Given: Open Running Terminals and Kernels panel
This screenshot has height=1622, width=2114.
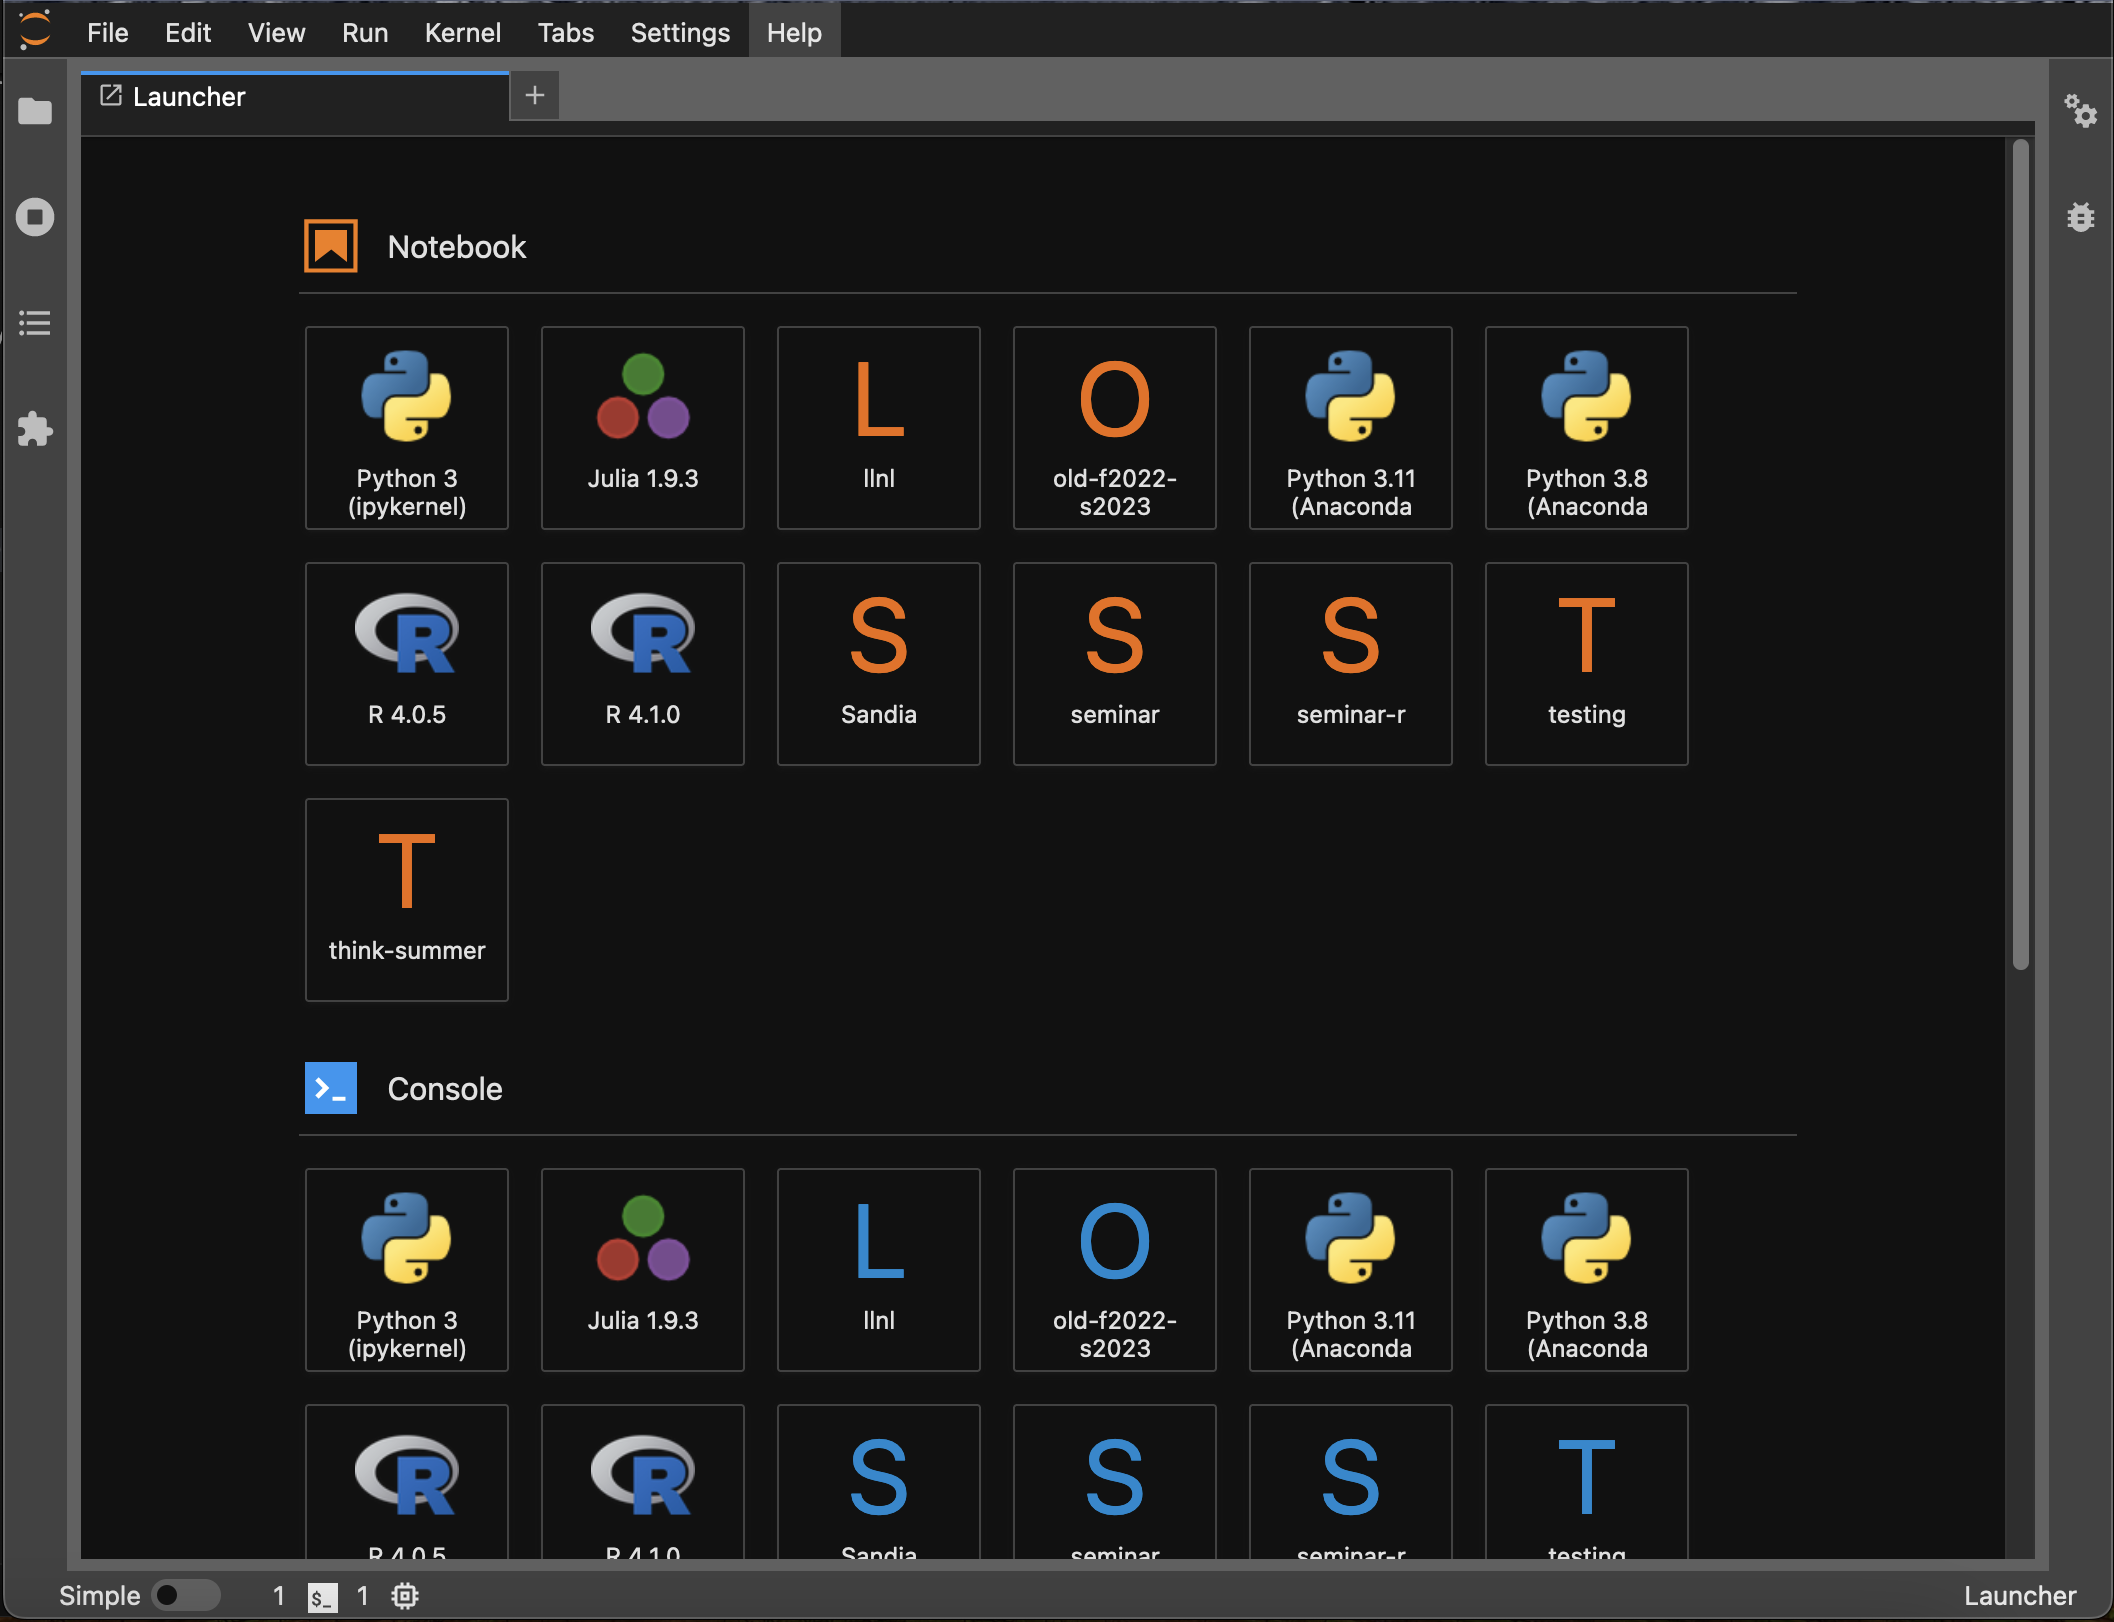Looking at the screenshot, I should [x=35, y=217].
